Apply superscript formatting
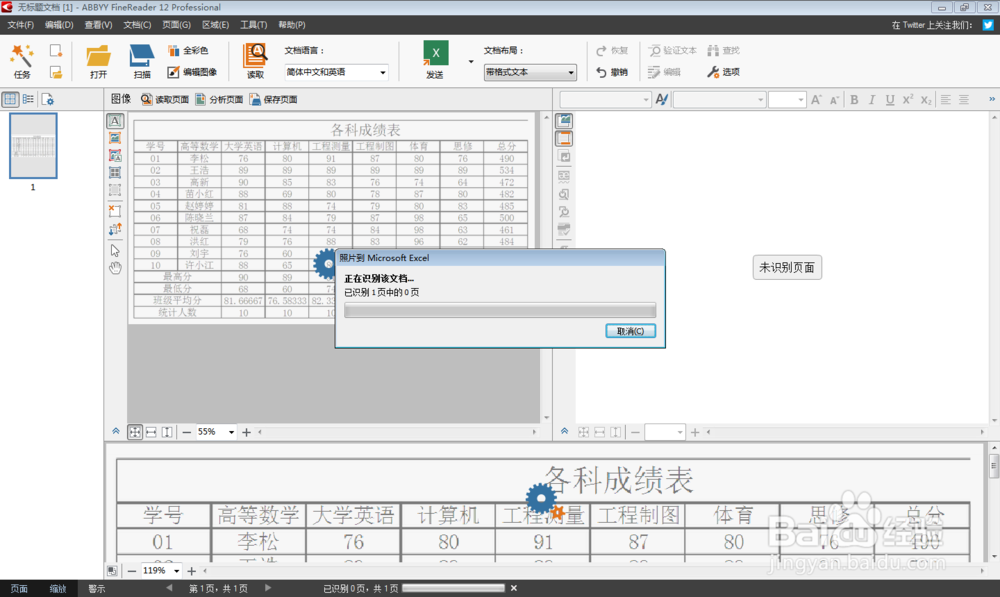This screenshot has height=597, width=1000. (908, 100)
